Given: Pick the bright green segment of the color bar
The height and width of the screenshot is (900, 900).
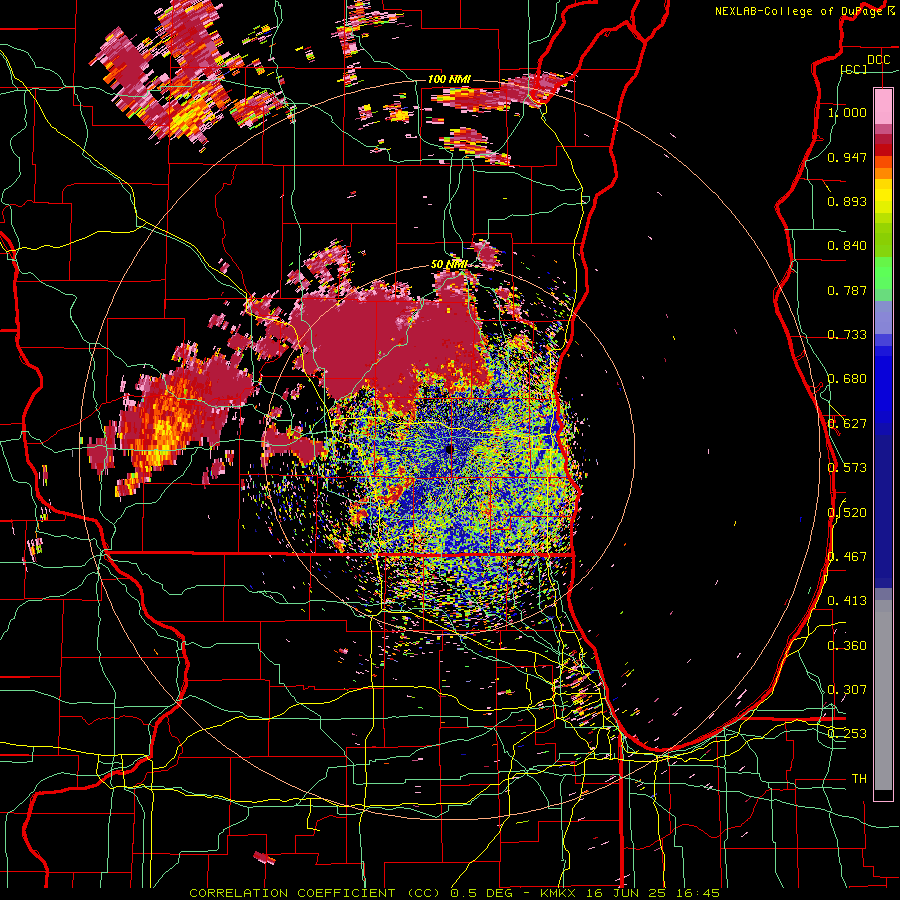Looking at the screenshot, I should [x=883, y=273].
